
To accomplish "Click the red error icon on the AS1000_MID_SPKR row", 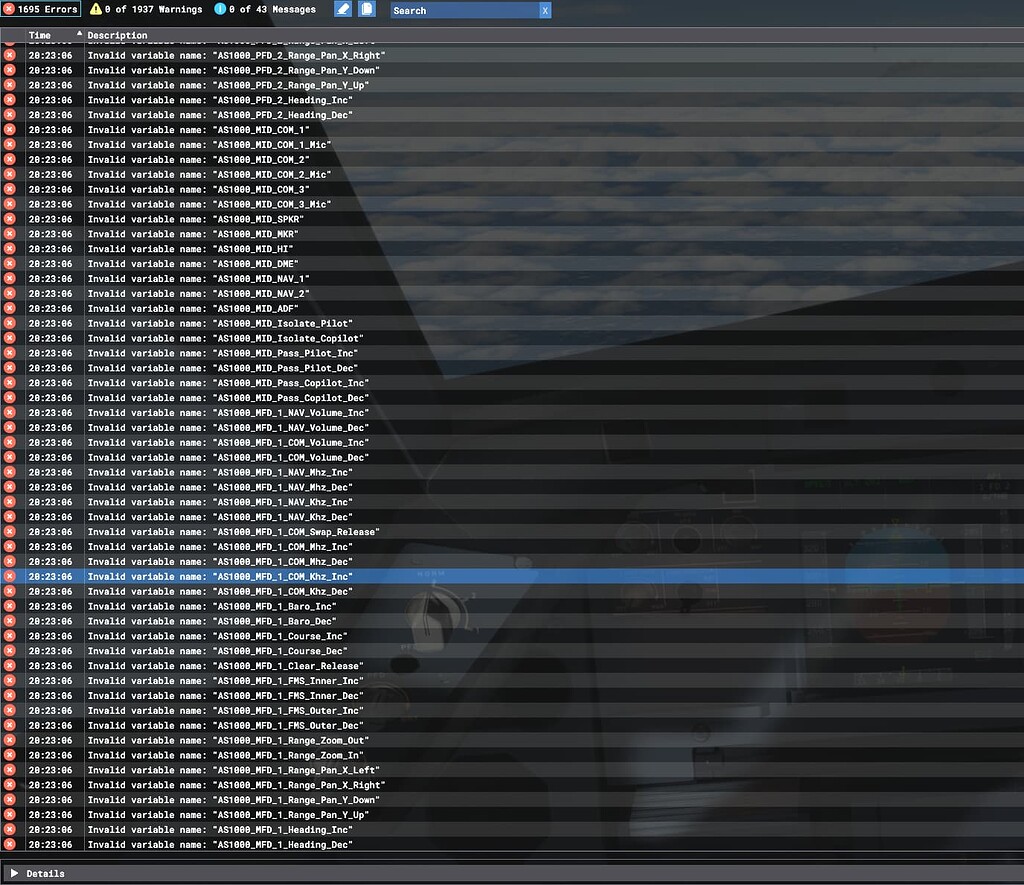I will click(x=10, y=219).
